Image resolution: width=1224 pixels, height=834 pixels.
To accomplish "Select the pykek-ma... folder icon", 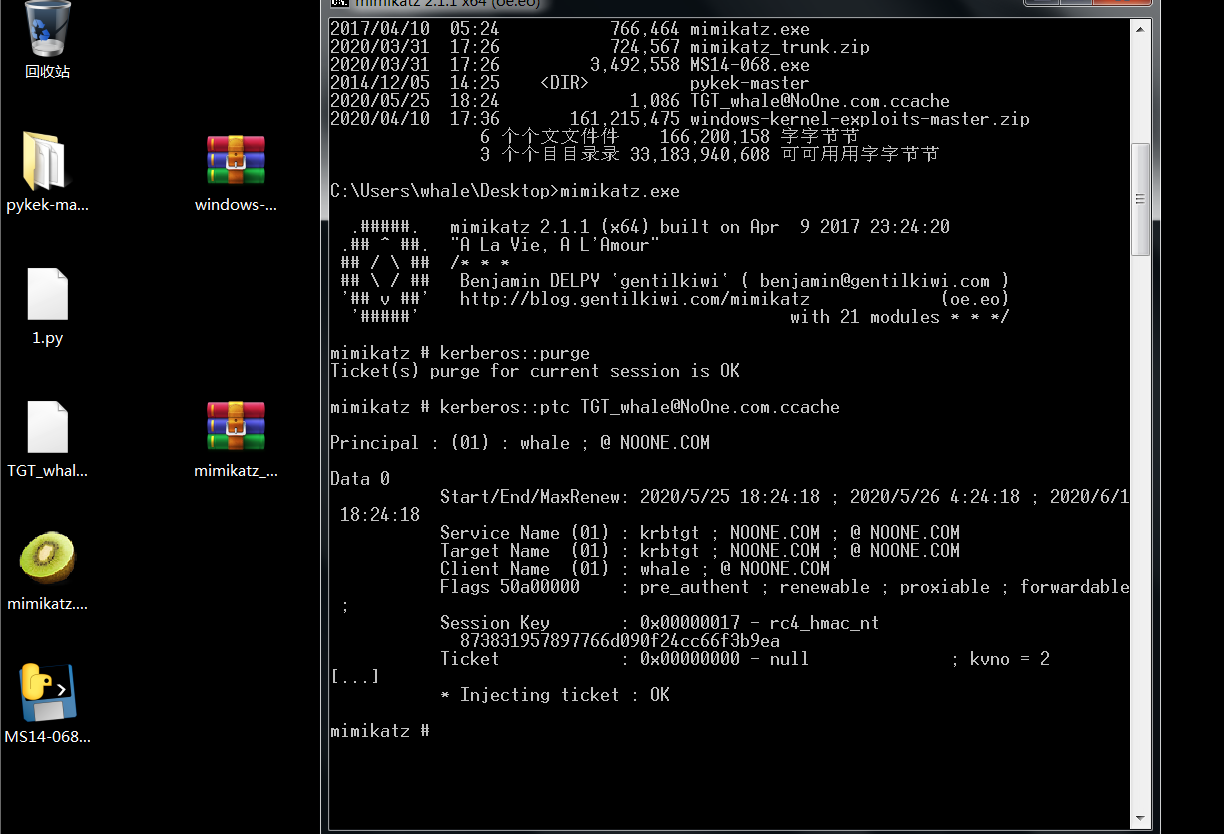I will 47,172.
